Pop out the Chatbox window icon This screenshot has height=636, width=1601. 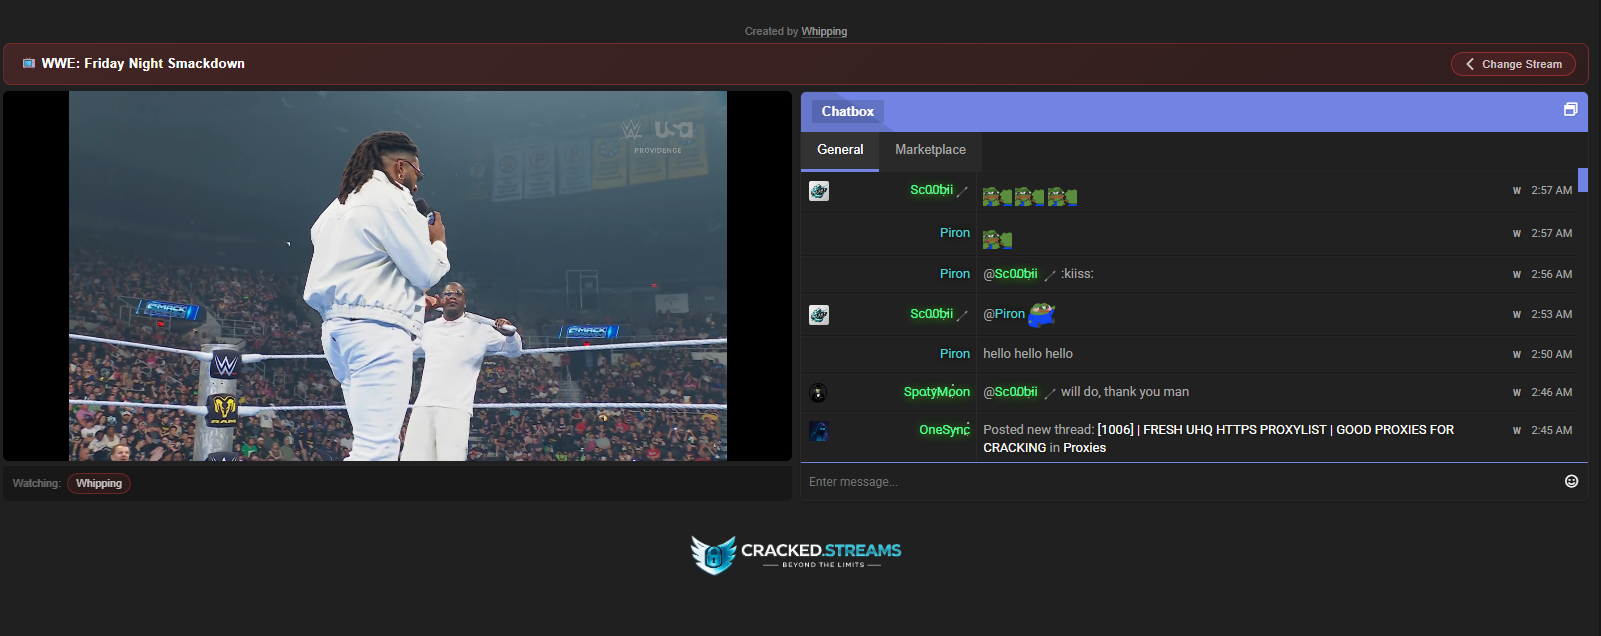tap(1570, 110)
